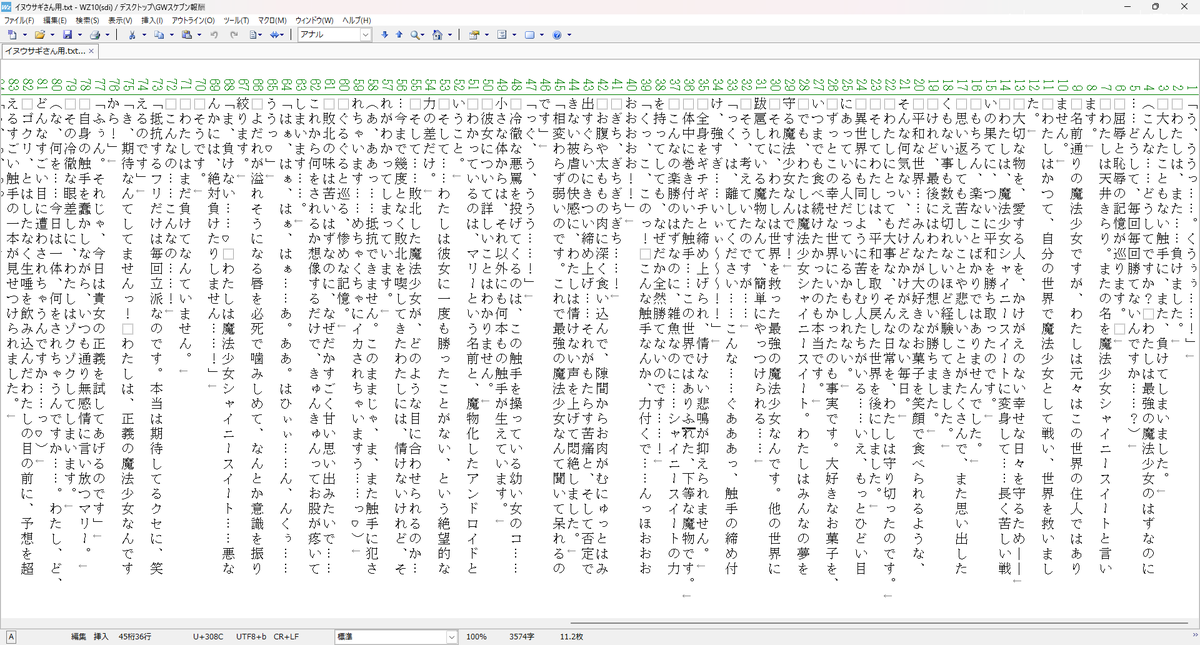1200x645 pixels.
Task: Click the settings properties toolbar icon
Action: [x=474, y=35]
